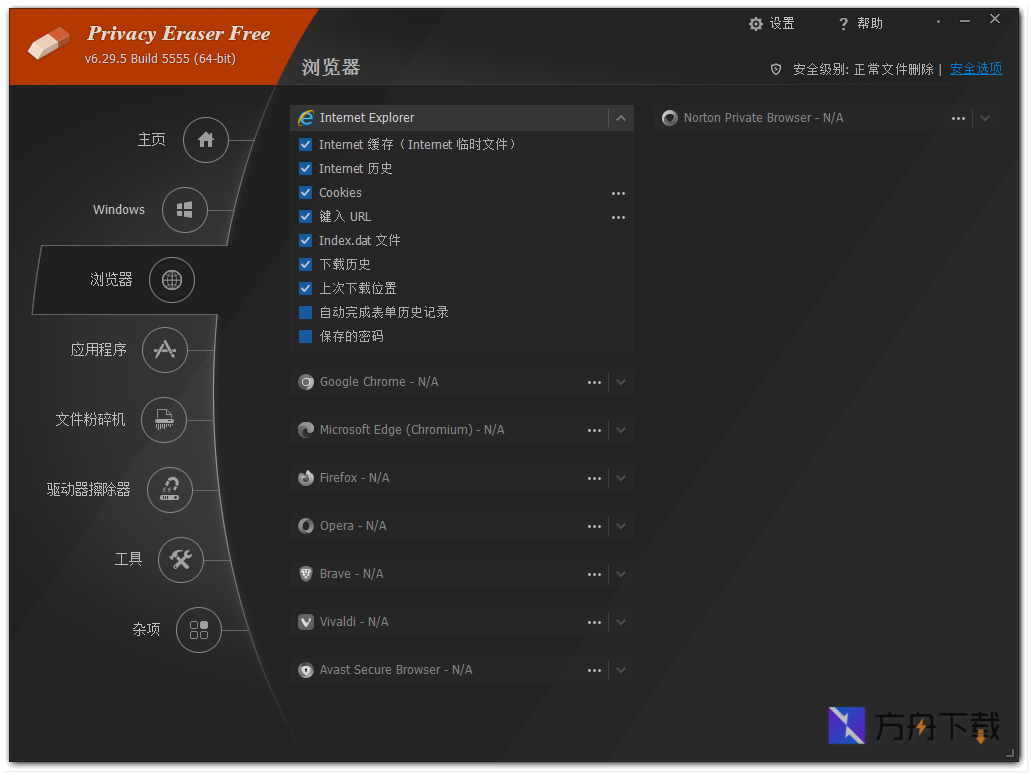Open Avast Secure Browser more options dots

594,670
